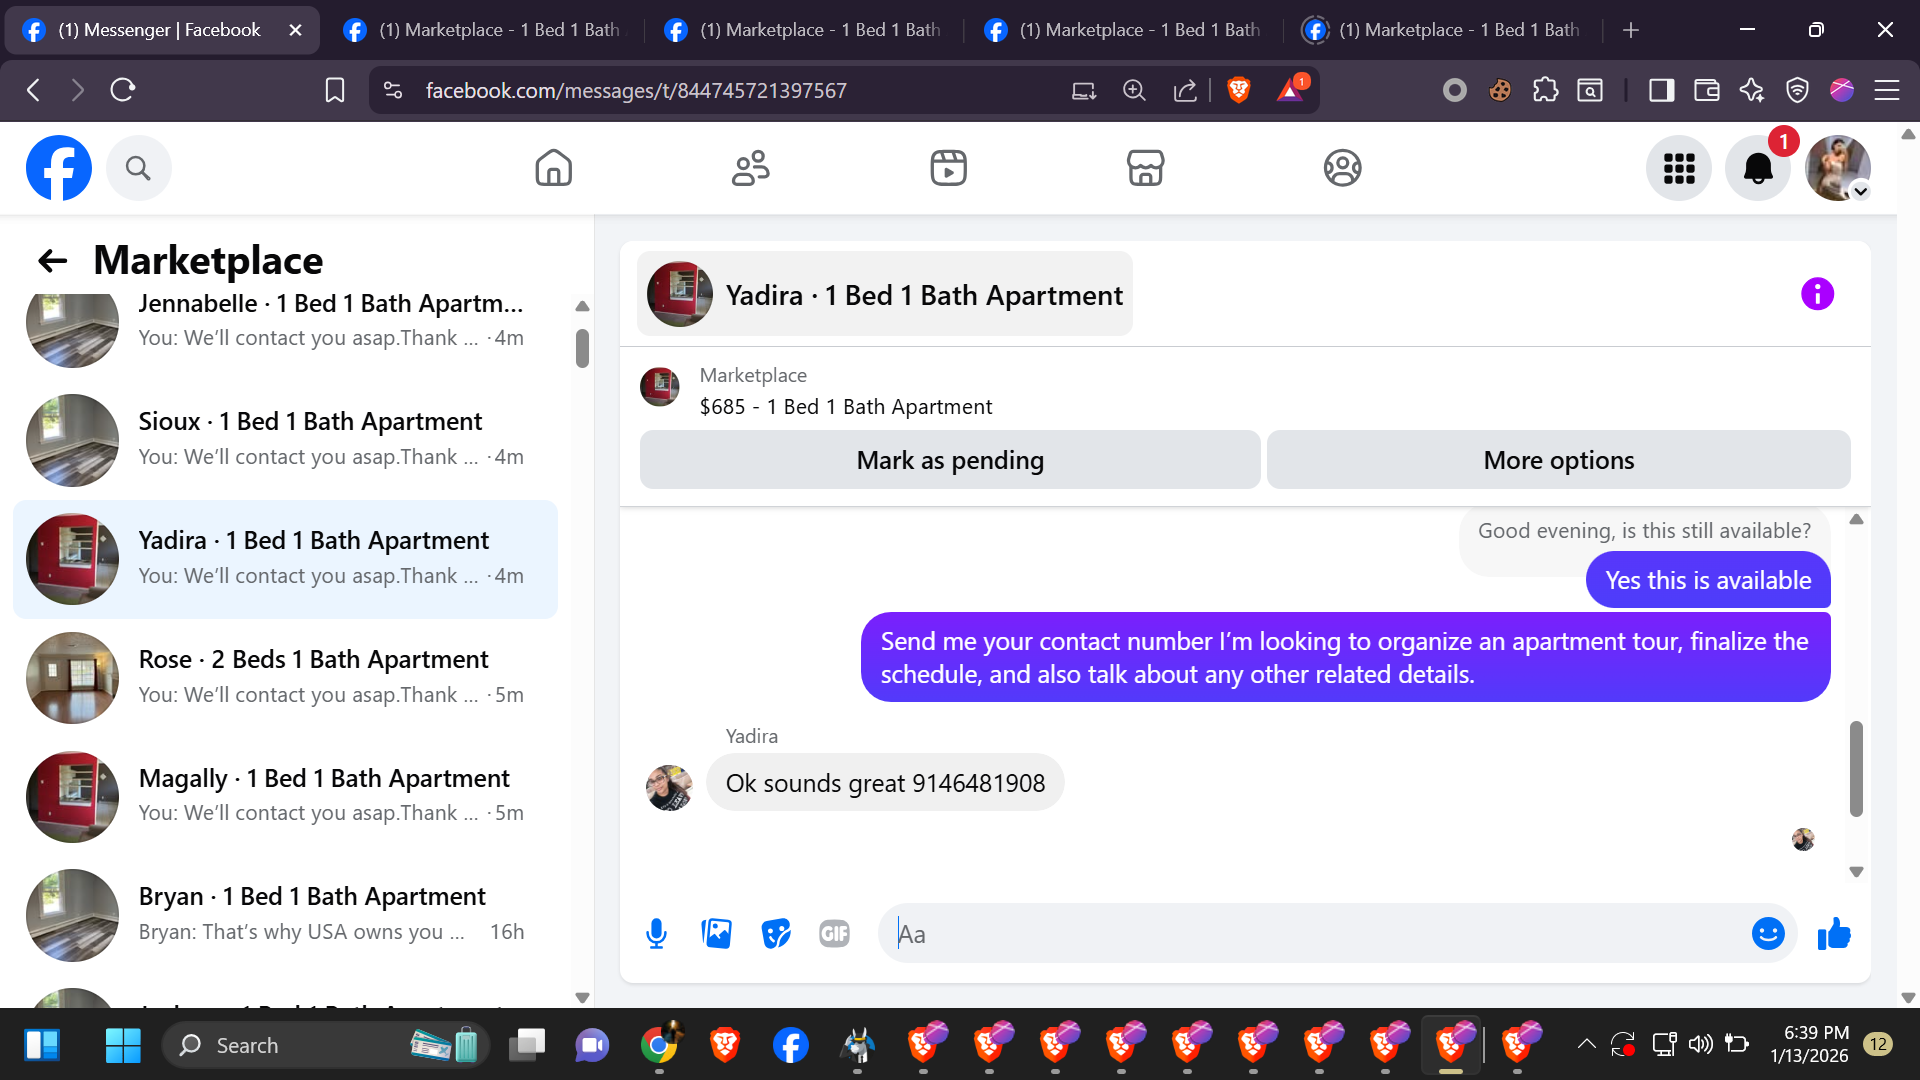Open the emoji picker in message box
Screen dimensions: 1920x1080
1767,933
